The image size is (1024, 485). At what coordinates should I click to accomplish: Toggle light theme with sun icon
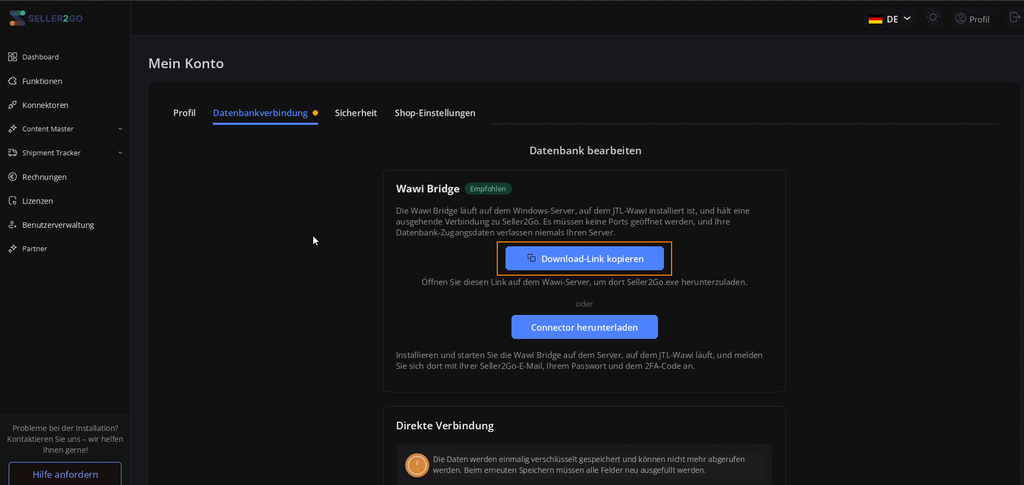click(933, 18)
